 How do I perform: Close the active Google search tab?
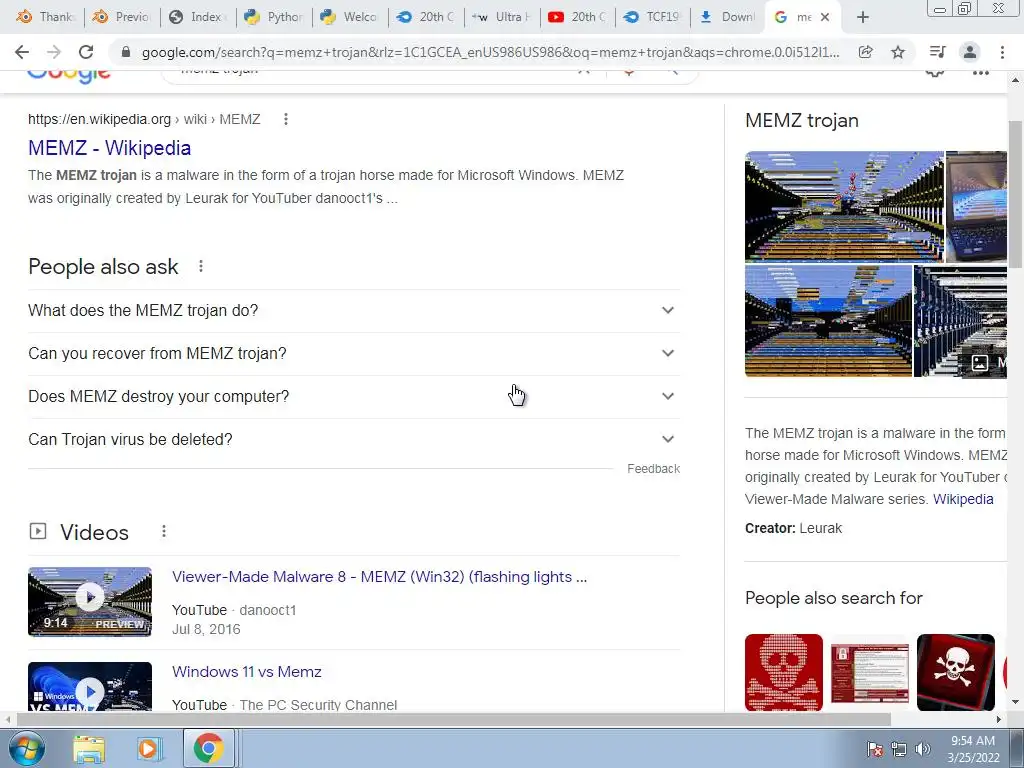point(825,17)
